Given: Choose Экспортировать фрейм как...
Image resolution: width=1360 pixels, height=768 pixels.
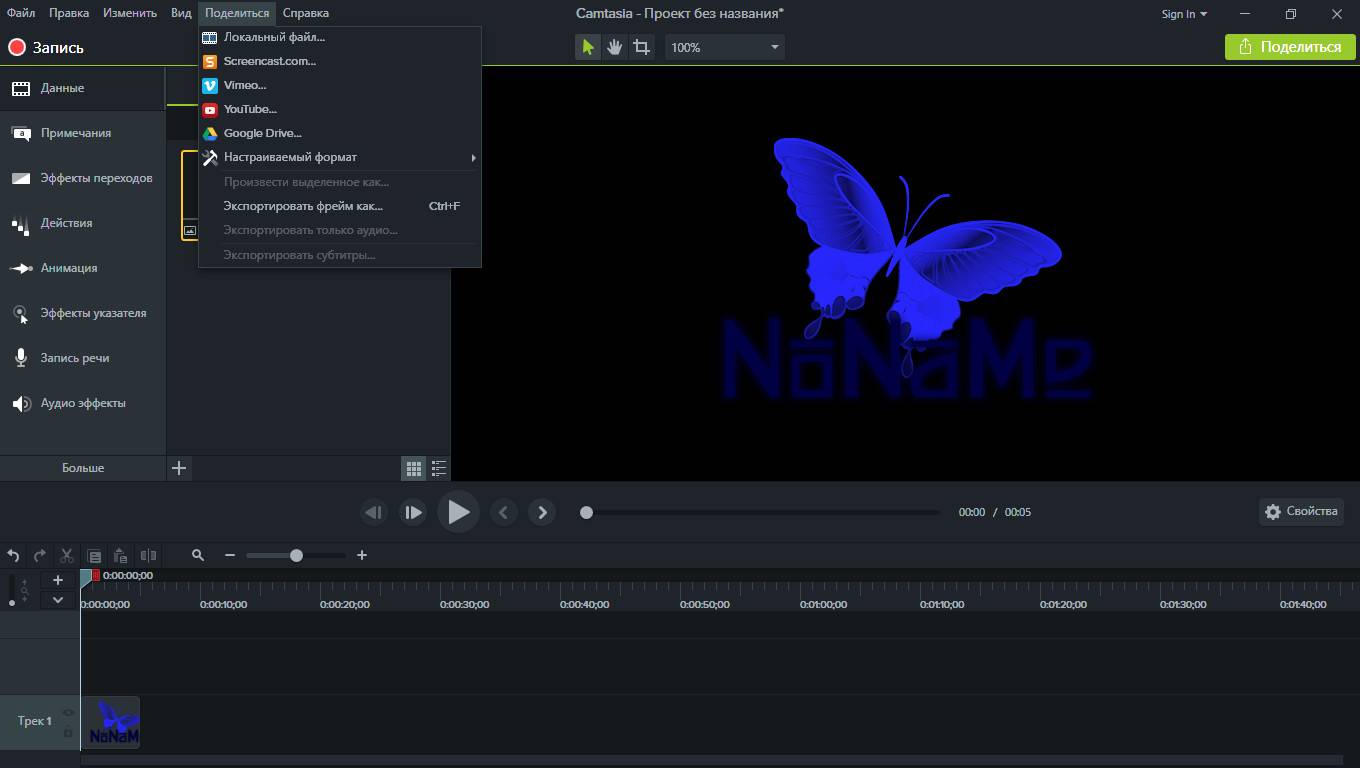Looking at the screenshot, I should coord(340,206).
